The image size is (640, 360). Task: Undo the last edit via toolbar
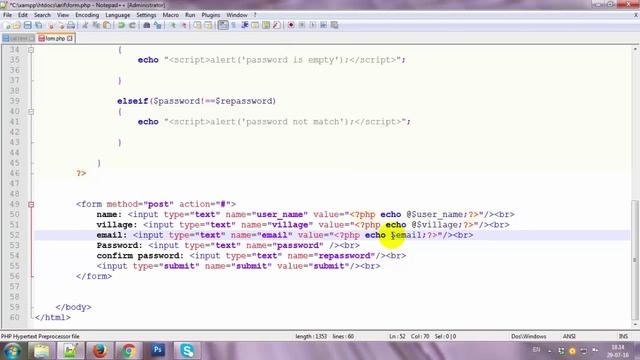(121, 25)
